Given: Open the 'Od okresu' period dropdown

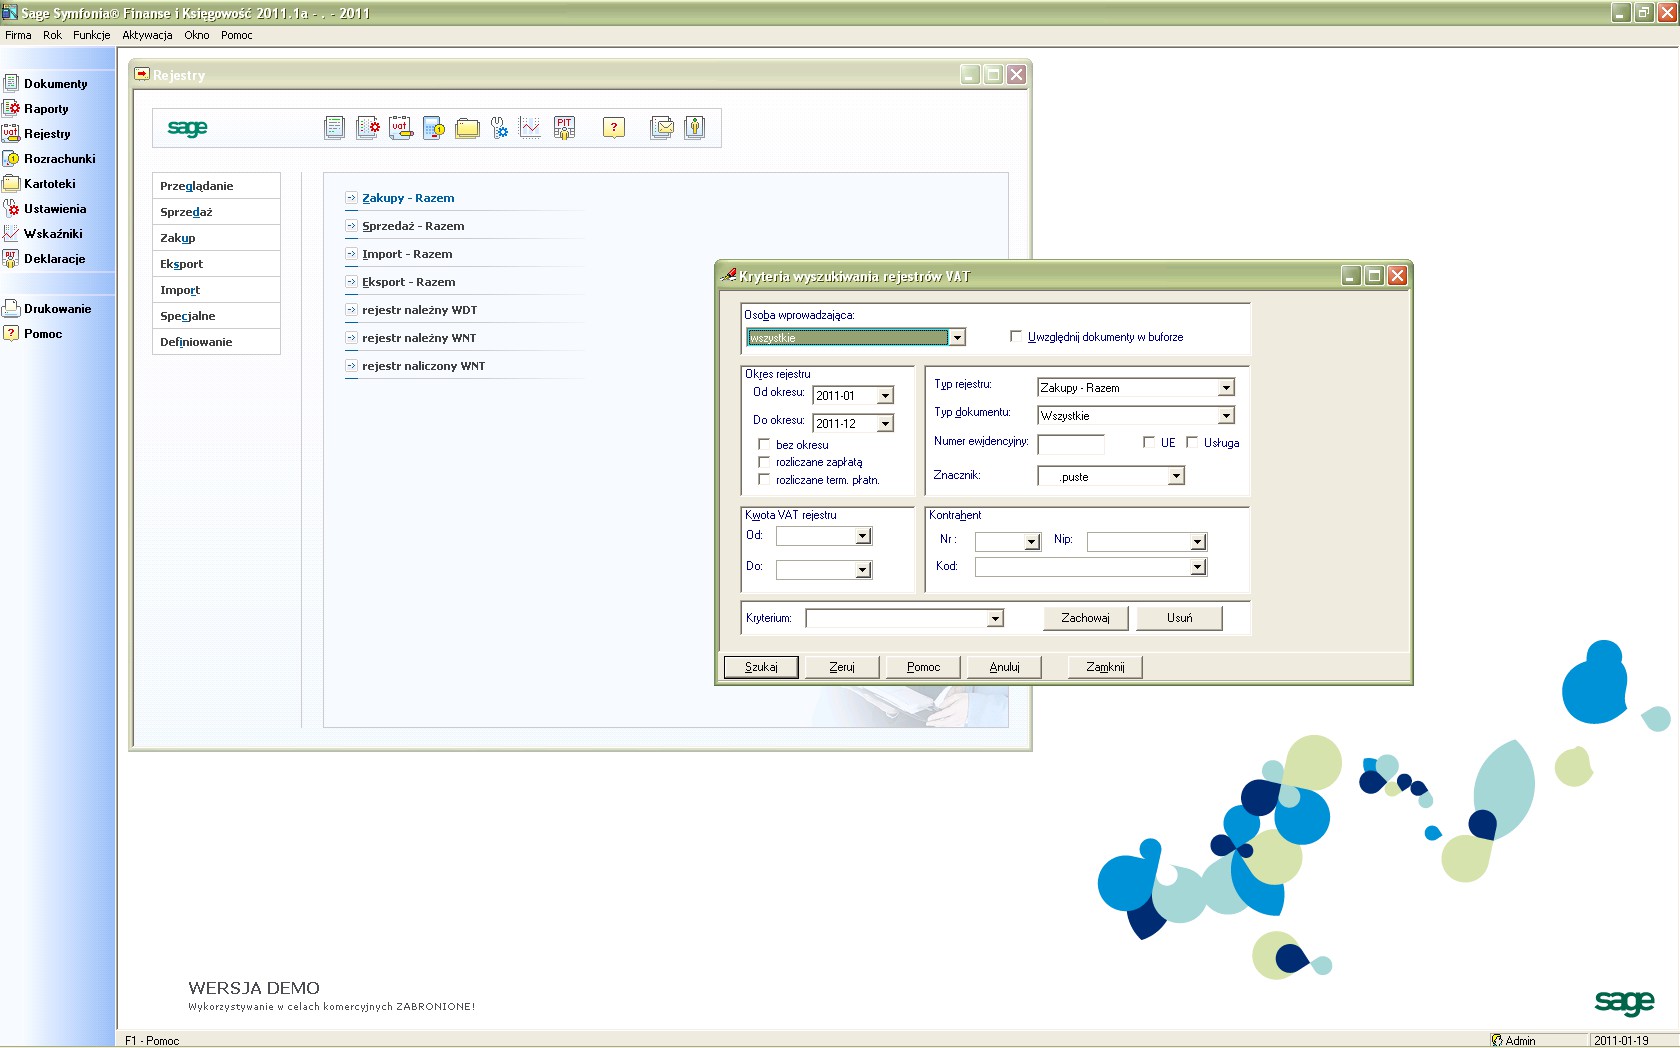Looking at the screenshot, I should click(x=885, y=396).
